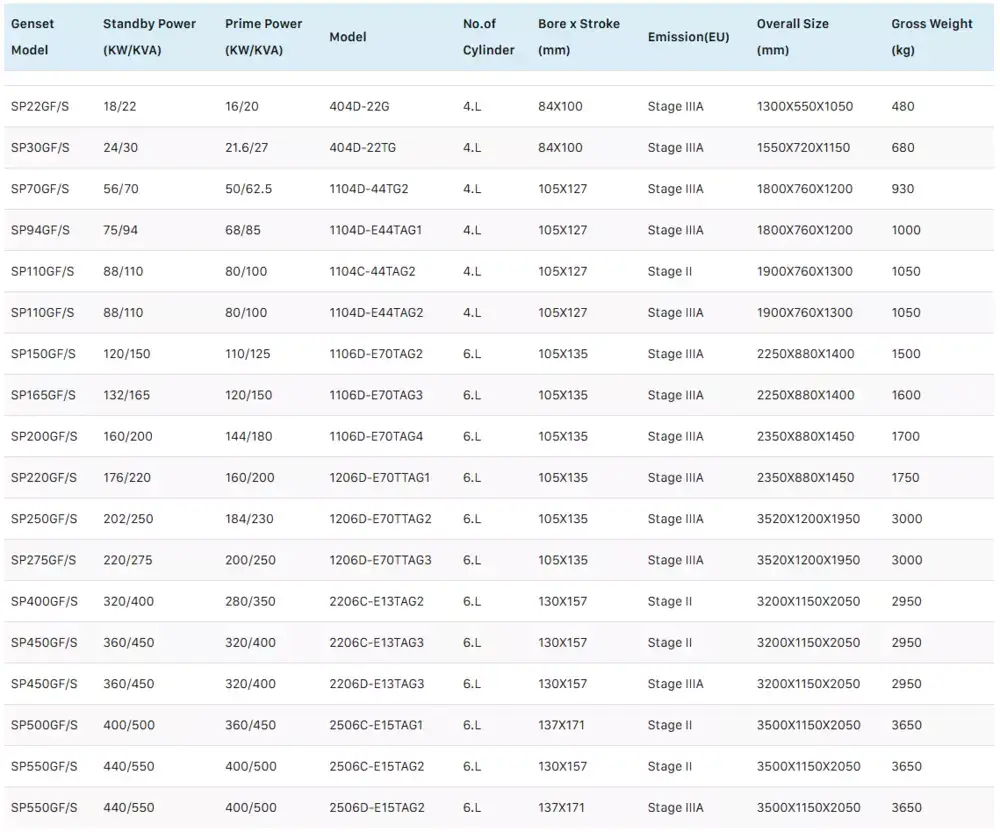Click prime power value 184/230
Viewport: 1000px width, 832px height.
point(249,519)
